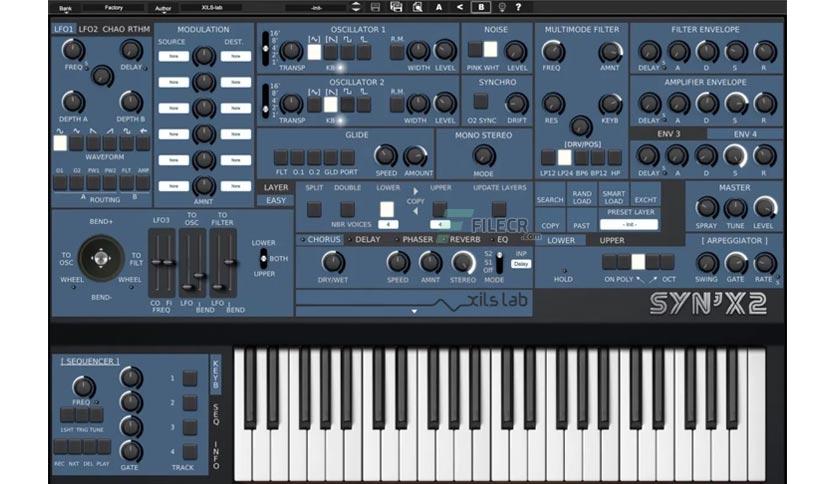Click the pitch bend joystick
The image size is (836, 484).
[x=101, y=259]
